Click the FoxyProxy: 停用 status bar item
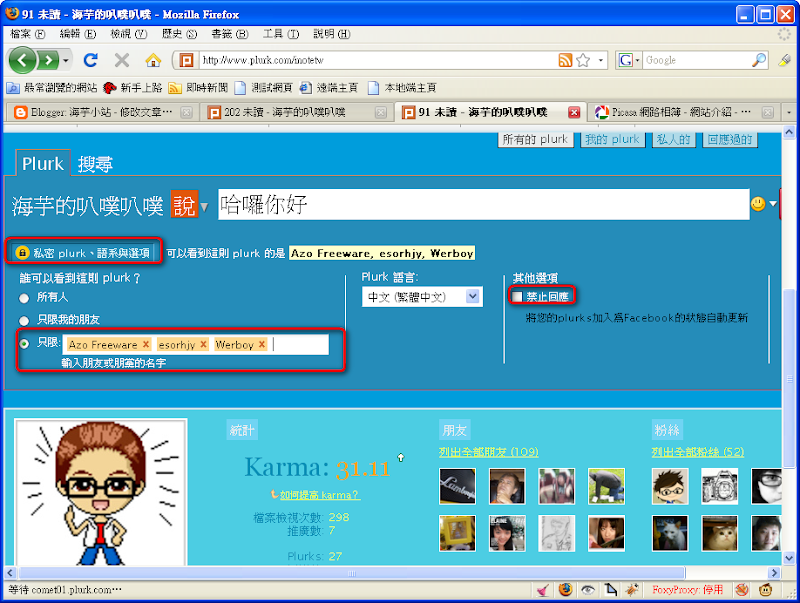Screen dimensions: 800x603 (687, 590)
